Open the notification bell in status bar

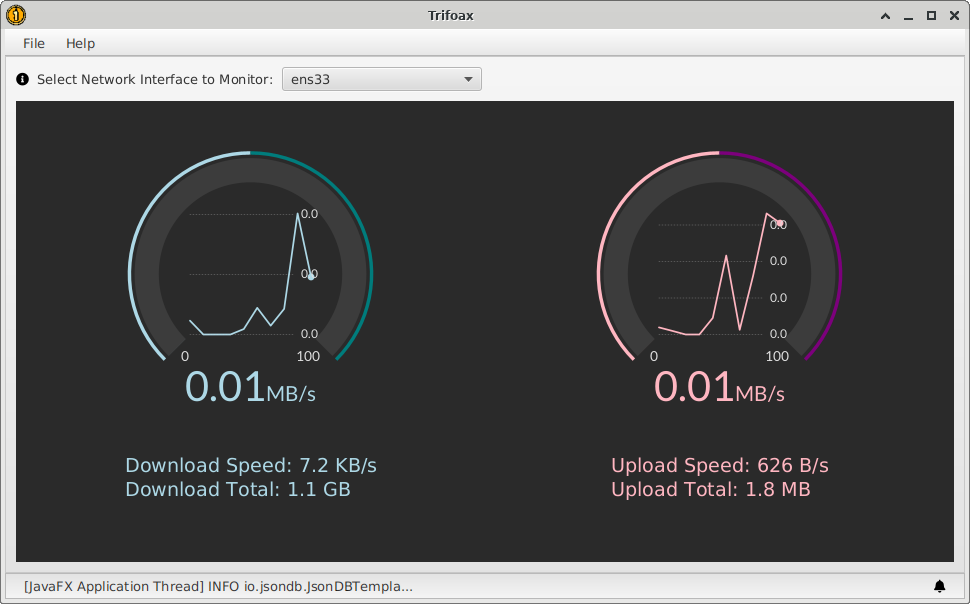(x=939, y=586)
